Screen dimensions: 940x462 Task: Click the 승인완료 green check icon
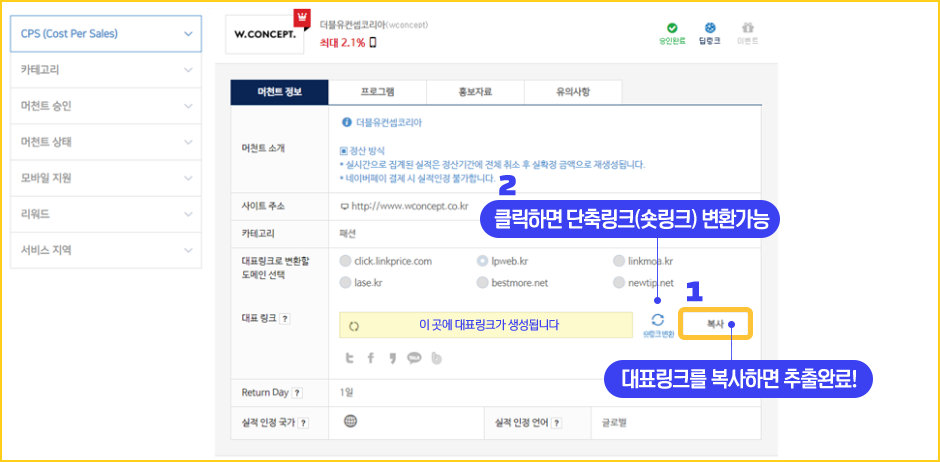tap(672, 28)
